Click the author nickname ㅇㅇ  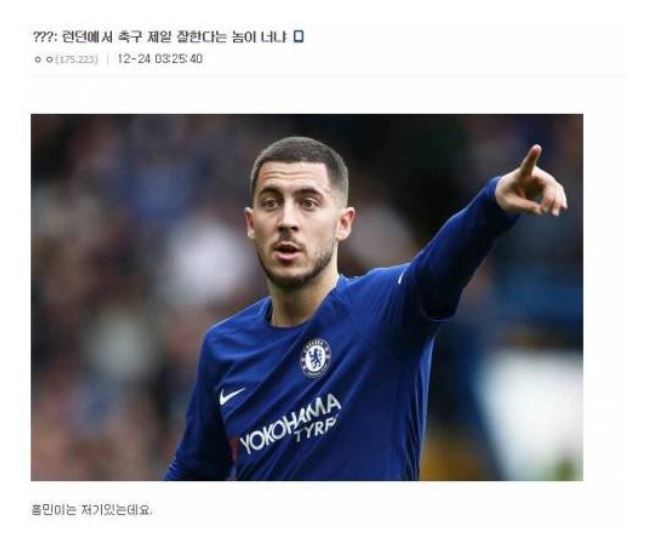(44, 59)
